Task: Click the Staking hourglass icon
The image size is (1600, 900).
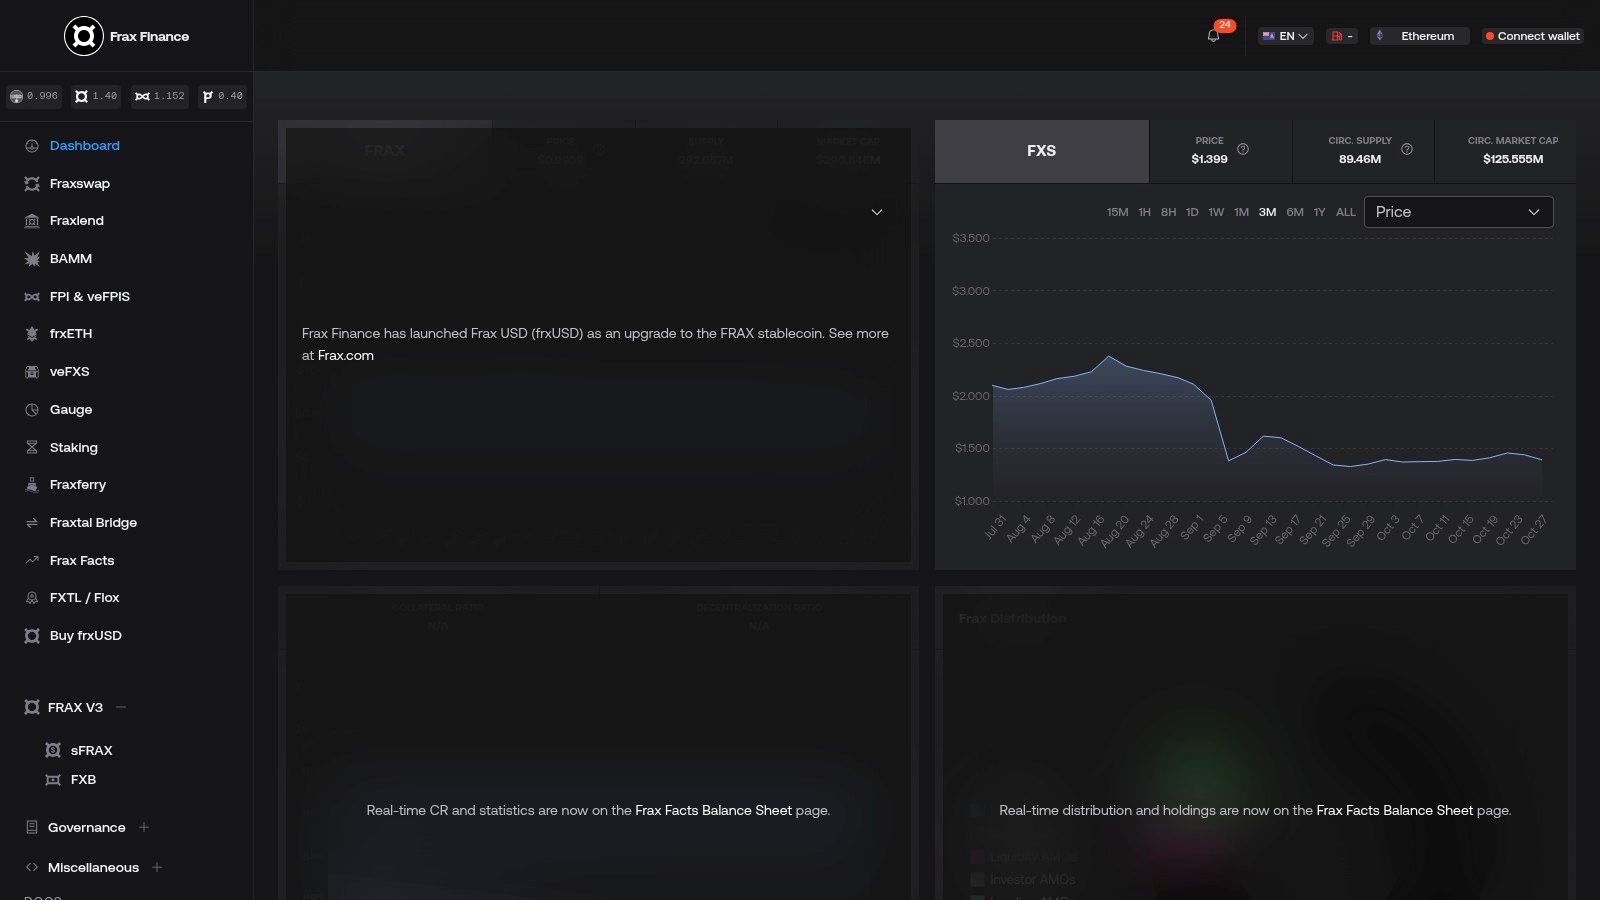Action: click(32, 448)
